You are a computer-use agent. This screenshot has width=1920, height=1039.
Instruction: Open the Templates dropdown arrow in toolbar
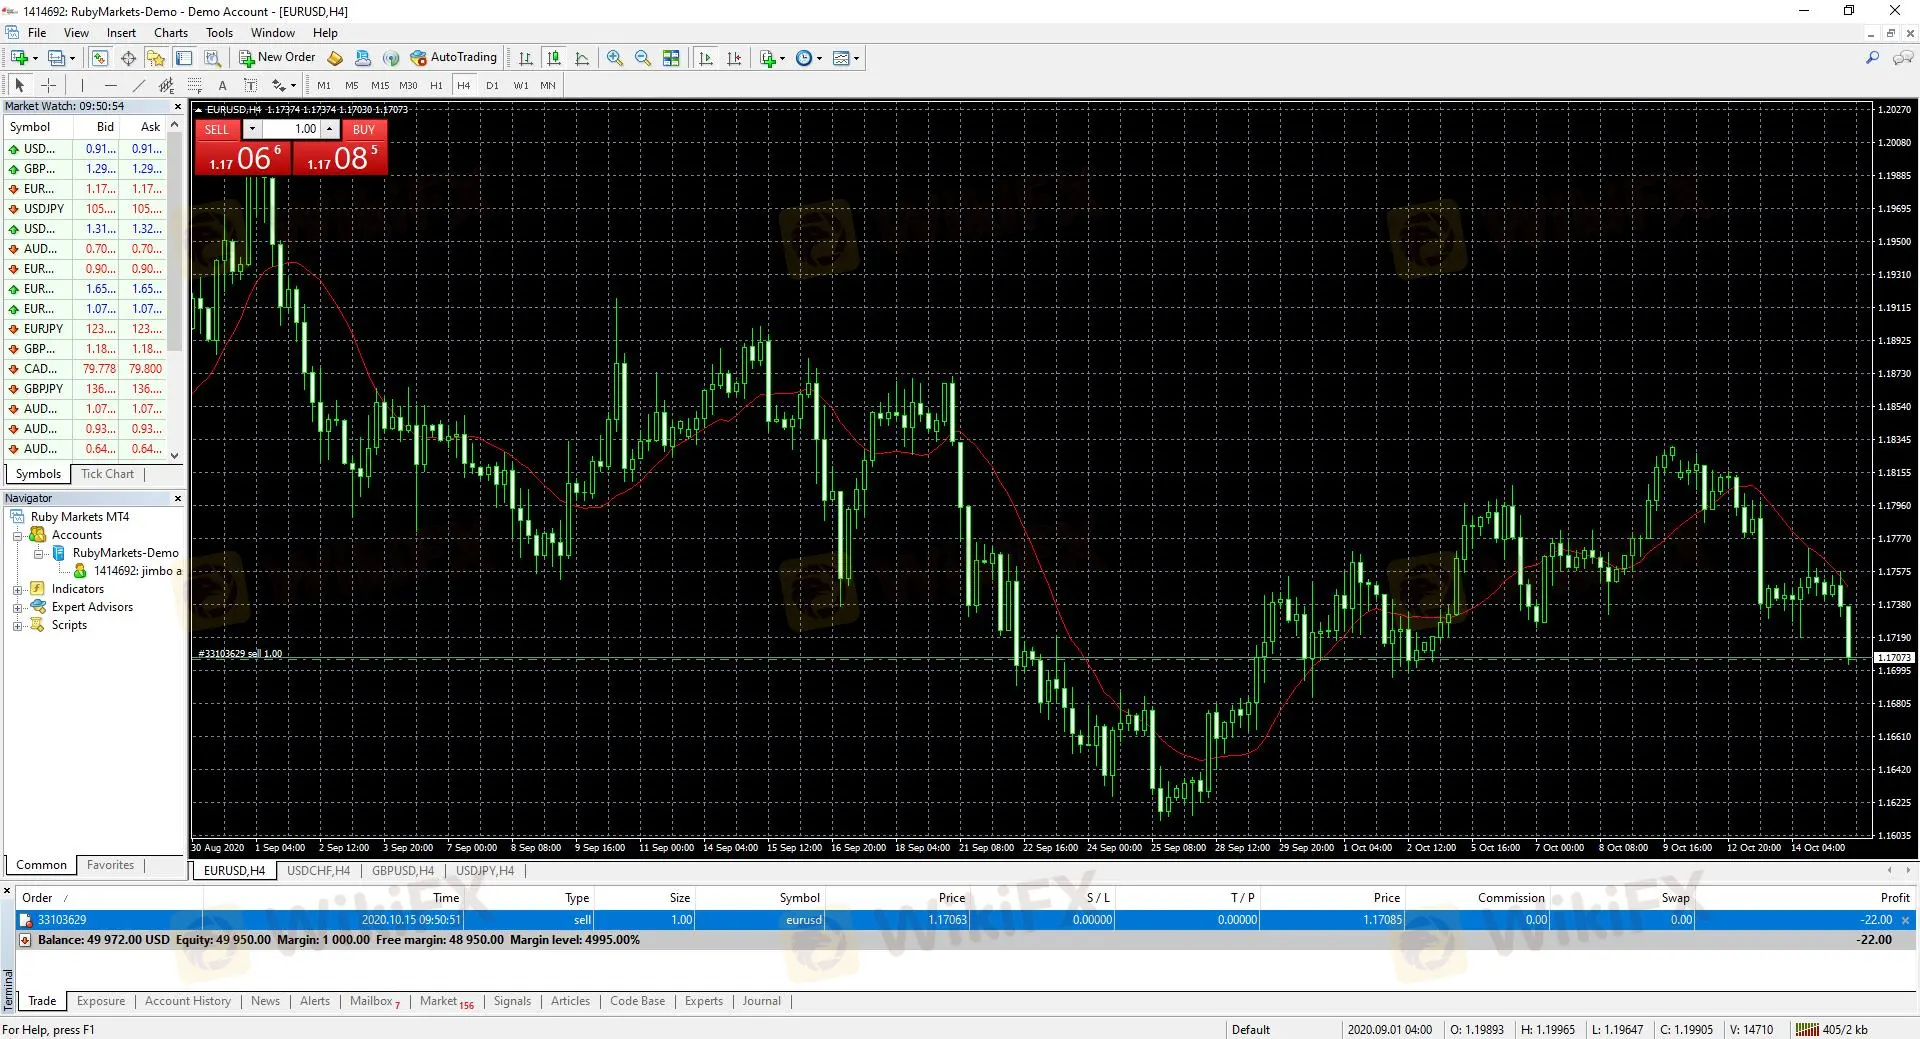point(857,59)
